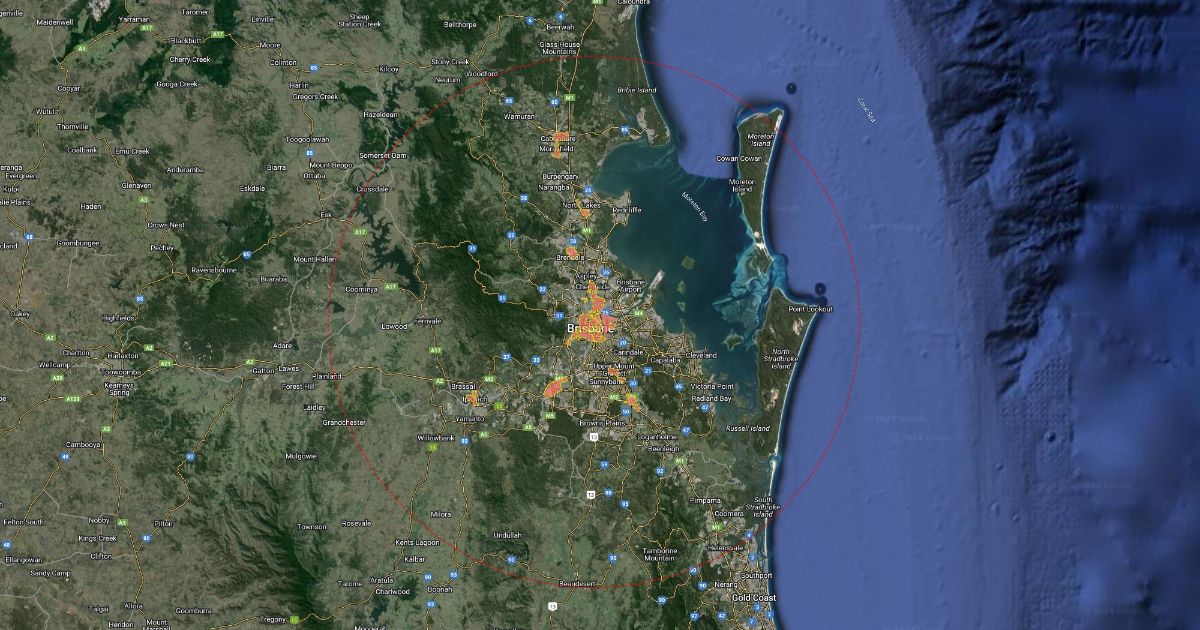Select the Browns Plains label
This screenshot has height=630, width=1200.
[600, 423]
